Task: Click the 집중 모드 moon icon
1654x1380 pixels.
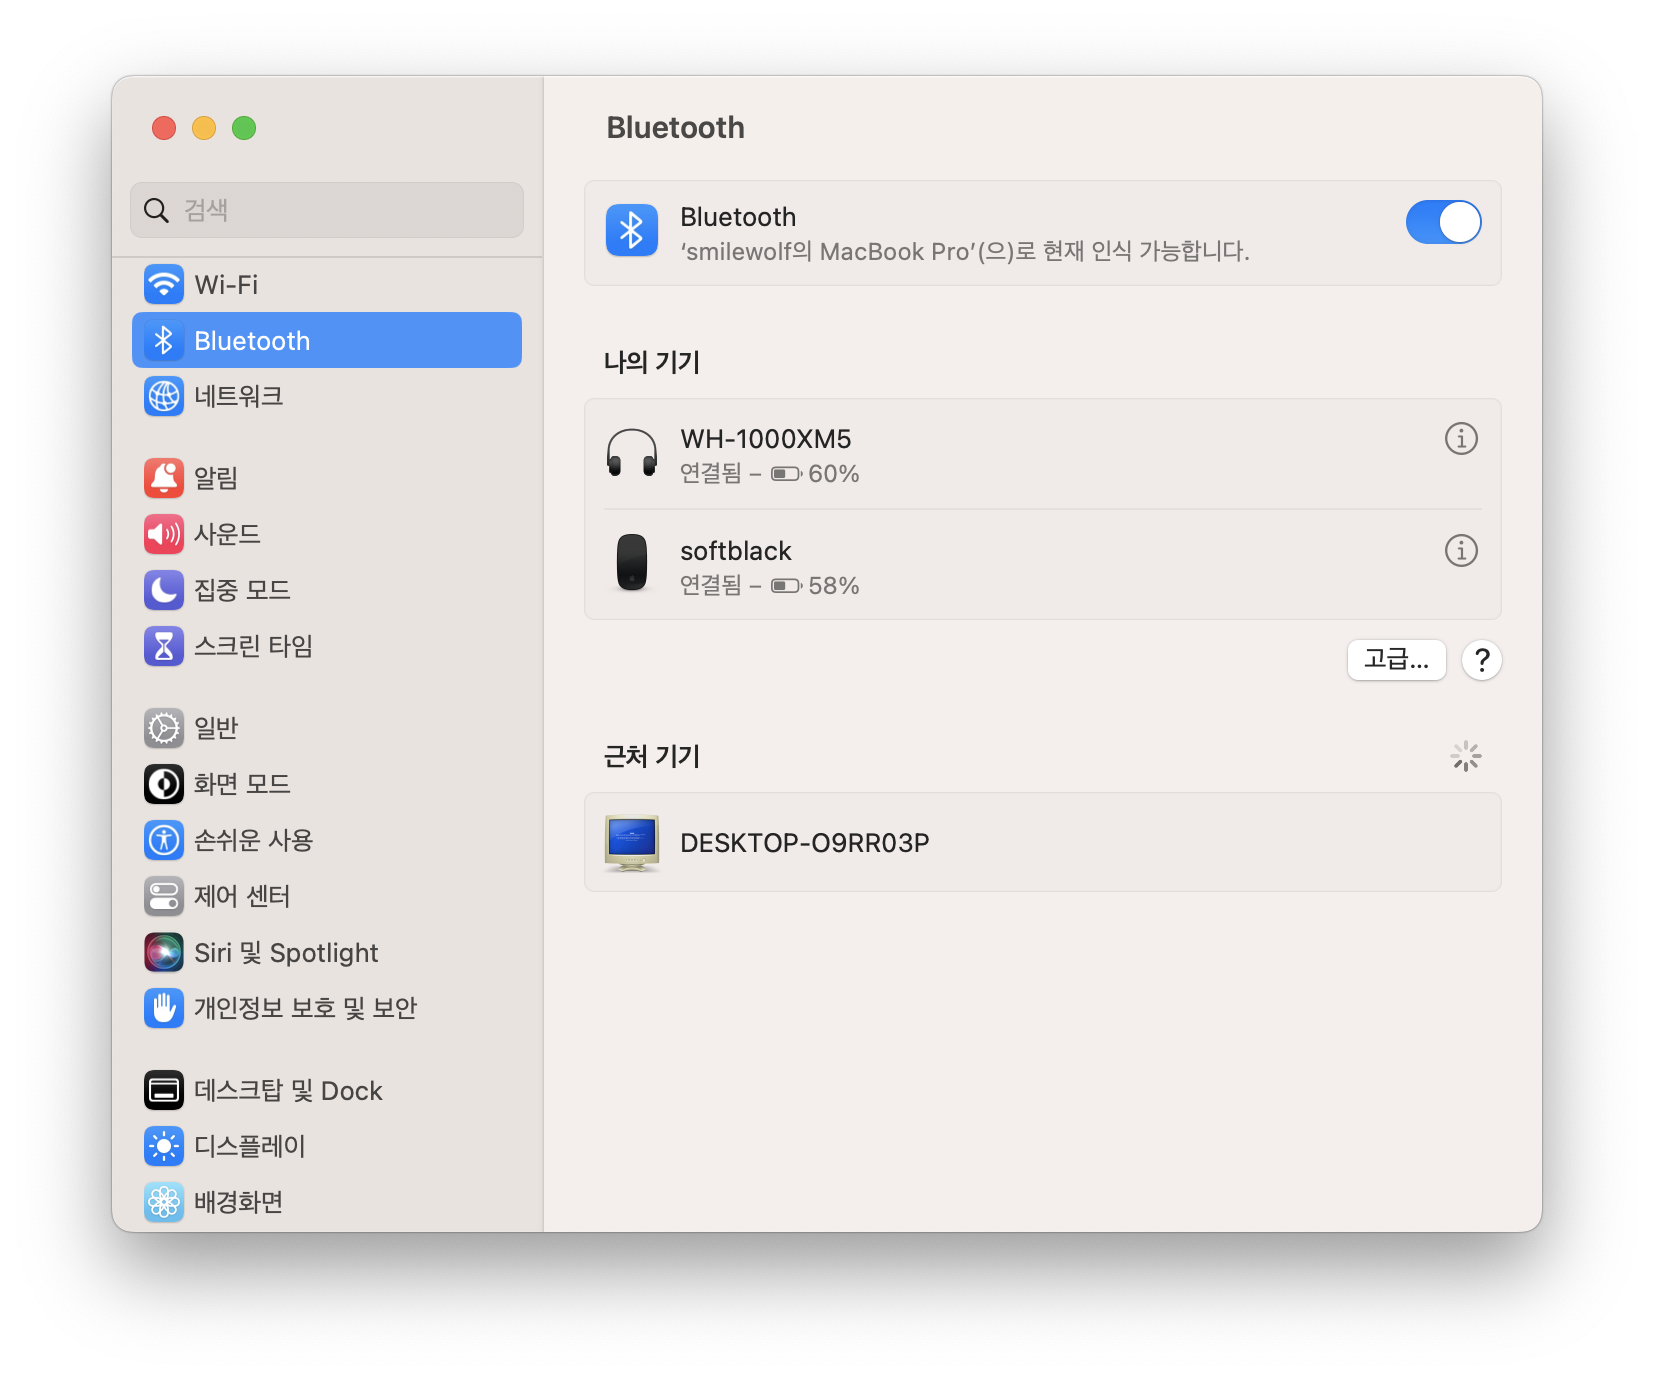Action: tap(164, 590)
